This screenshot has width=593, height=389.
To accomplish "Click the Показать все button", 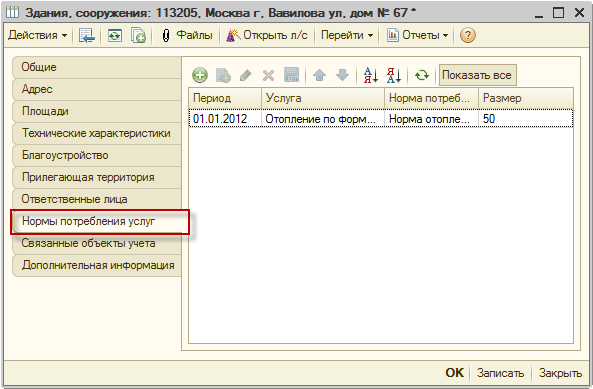I will pos(478,75).
